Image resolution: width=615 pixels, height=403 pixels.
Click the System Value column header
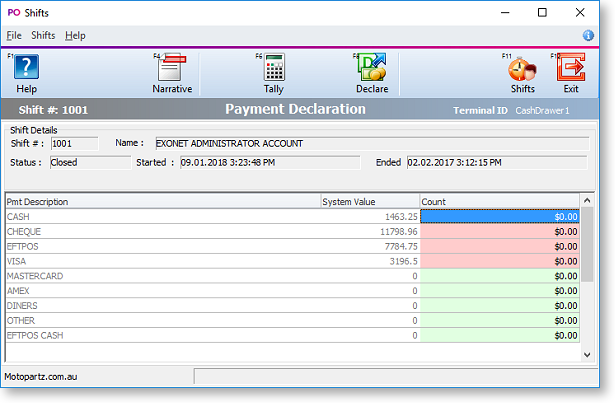368,201
